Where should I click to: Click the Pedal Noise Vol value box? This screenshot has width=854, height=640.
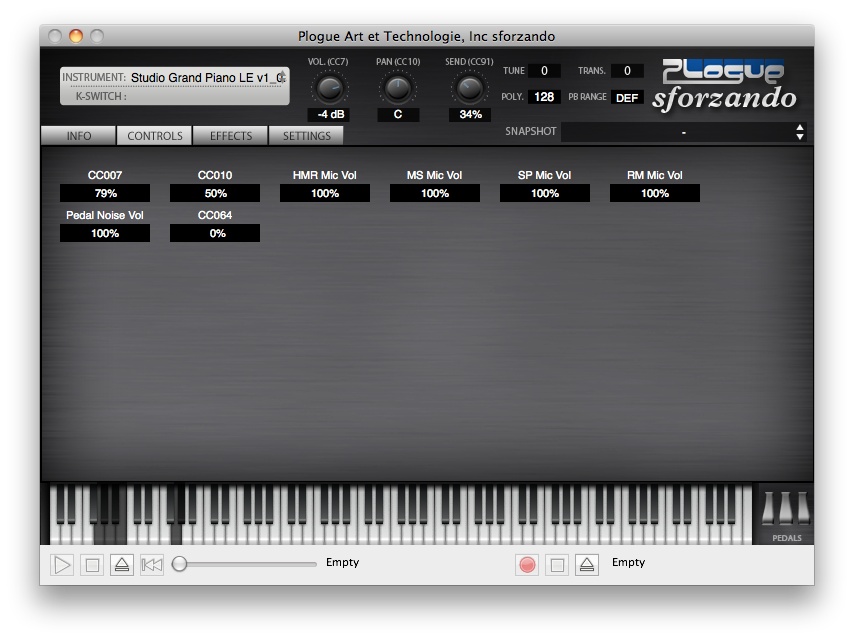(x=105, y=233)
